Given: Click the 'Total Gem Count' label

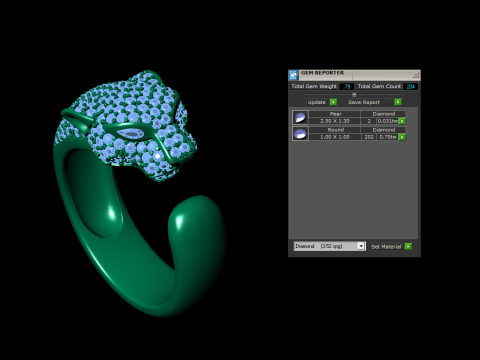Looking at the screenshot, I should coord(379,86).
